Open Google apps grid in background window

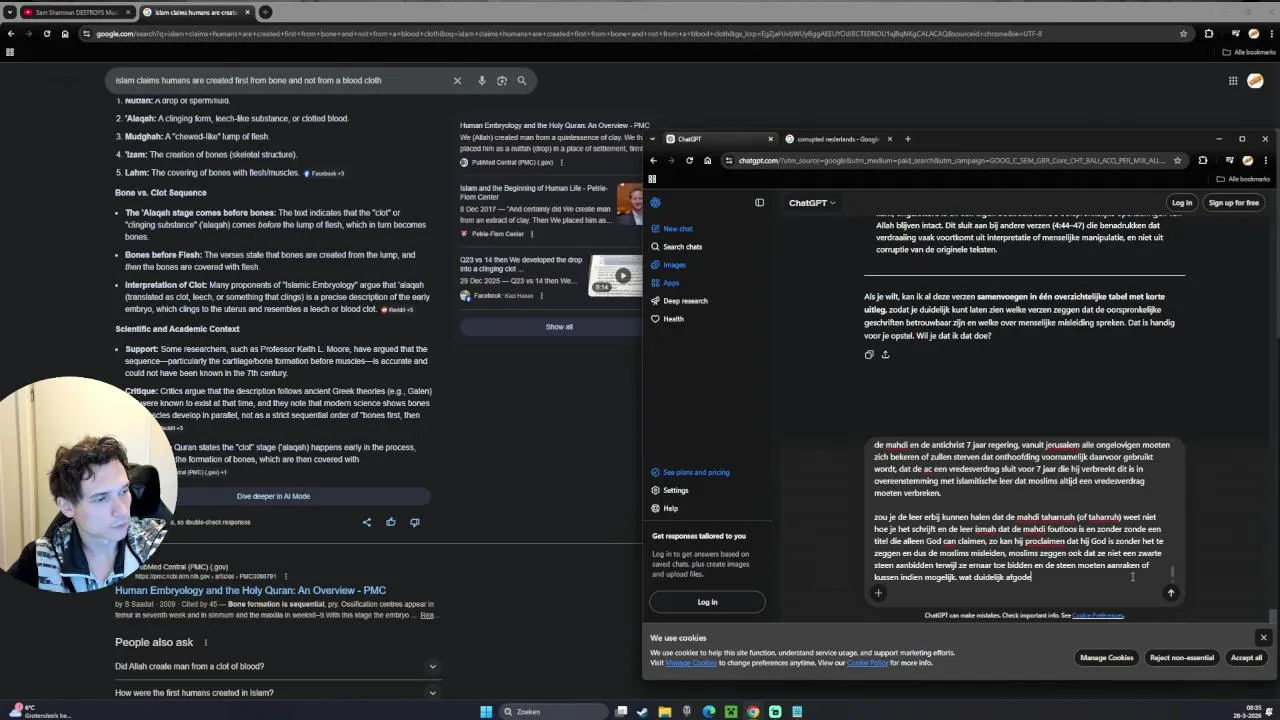[x=1233, y=81]
